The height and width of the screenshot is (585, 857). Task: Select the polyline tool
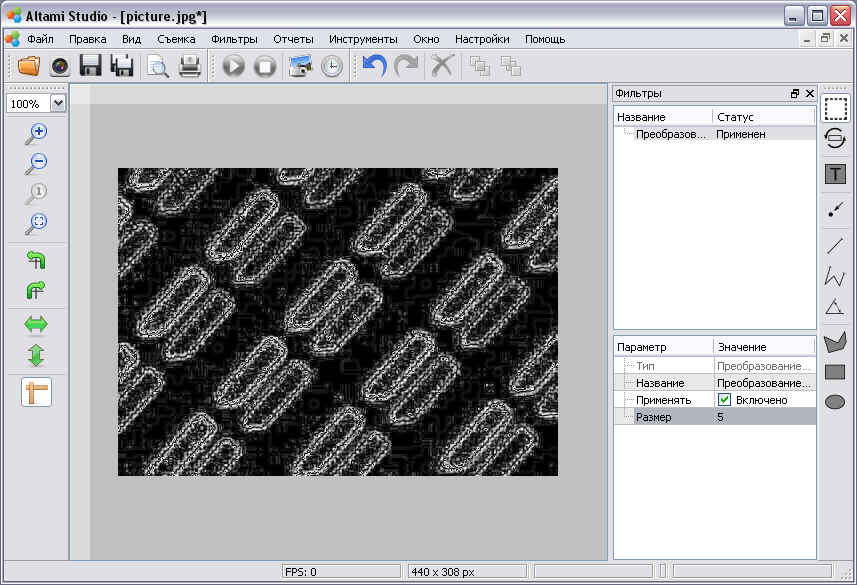(x=835, y=276)
